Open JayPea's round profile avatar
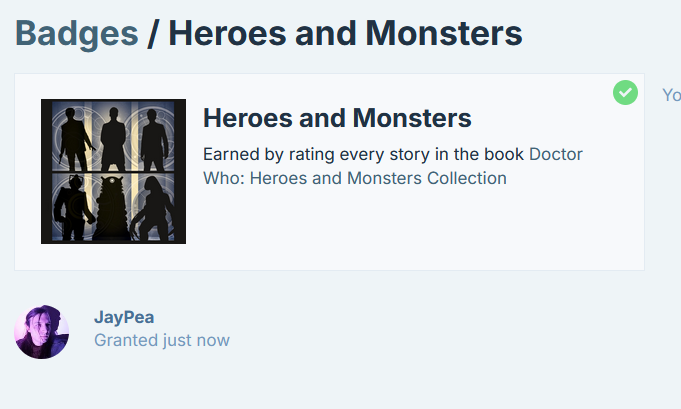This screenshot has width=681, height=409. click(x=42, y=332)
